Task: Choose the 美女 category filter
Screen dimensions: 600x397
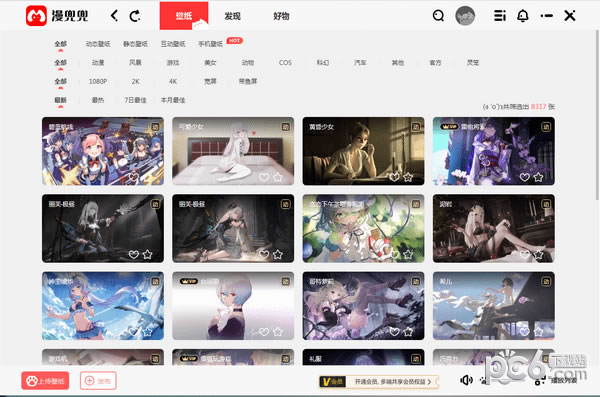Action: pos(210,62)
